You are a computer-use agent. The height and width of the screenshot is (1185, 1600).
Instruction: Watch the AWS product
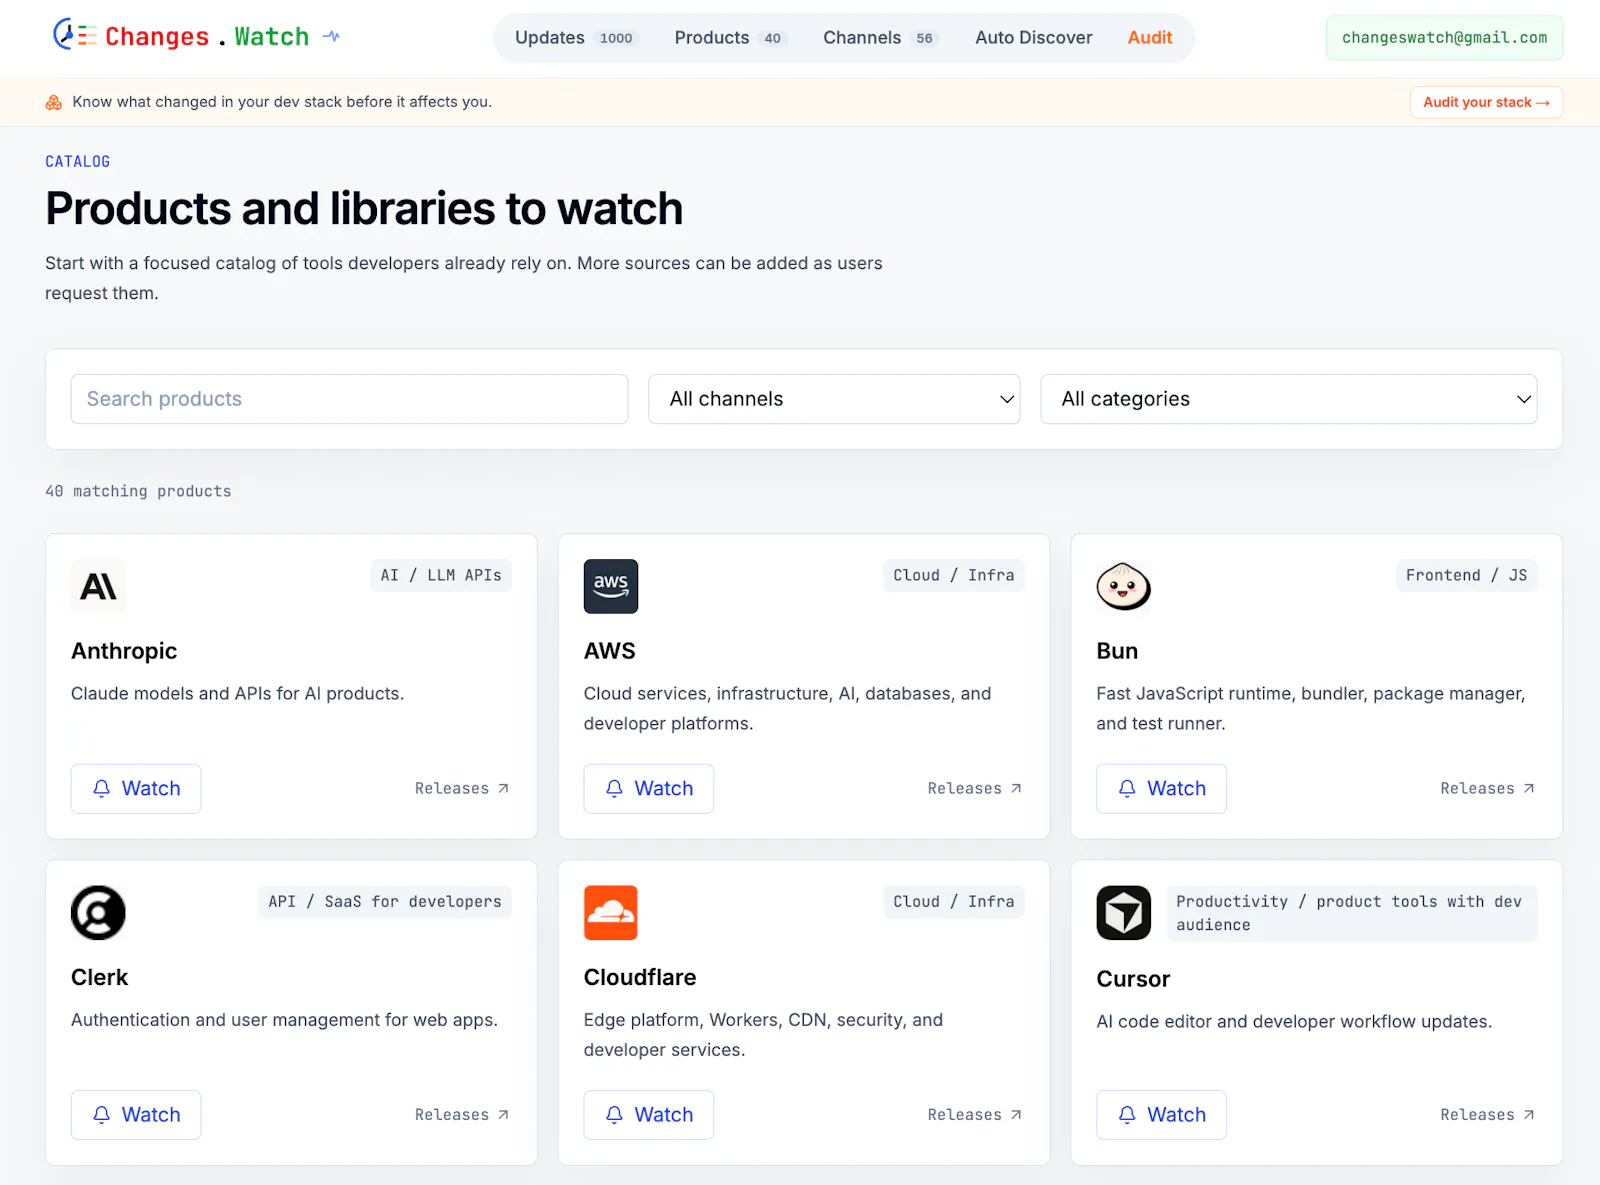(649, 788)
